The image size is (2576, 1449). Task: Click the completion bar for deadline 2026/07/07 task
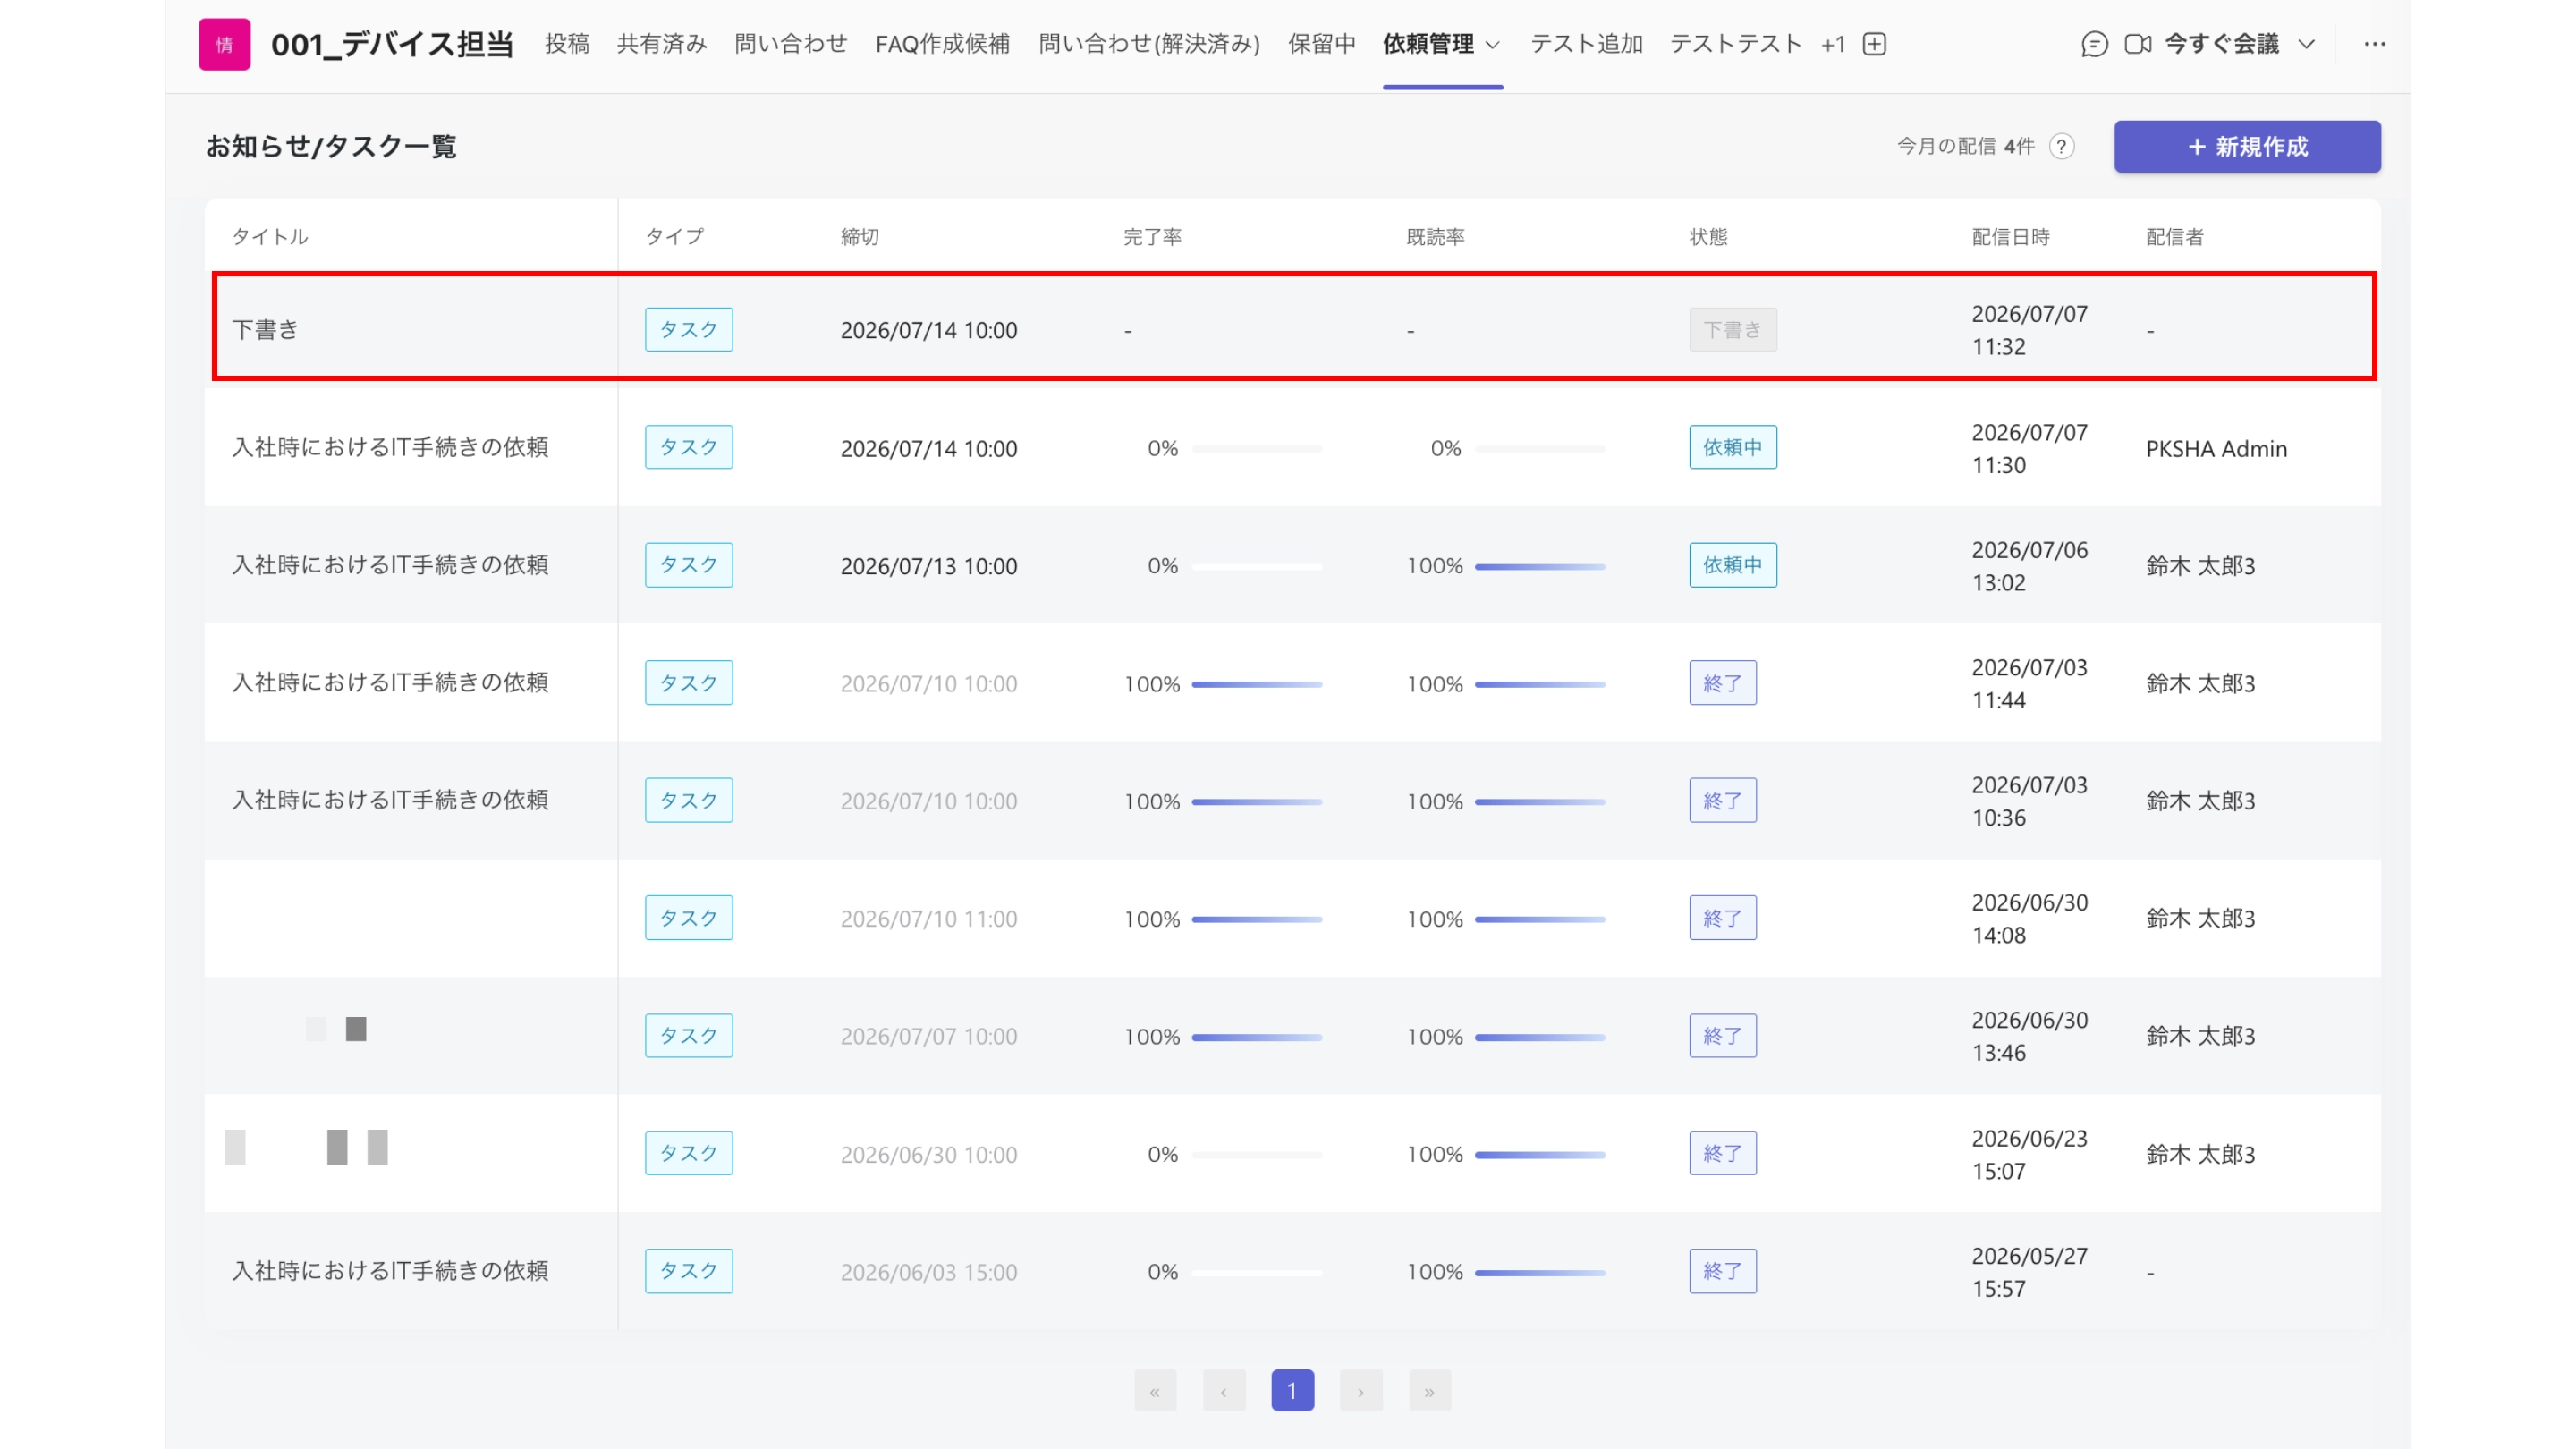(1257, 1037)
